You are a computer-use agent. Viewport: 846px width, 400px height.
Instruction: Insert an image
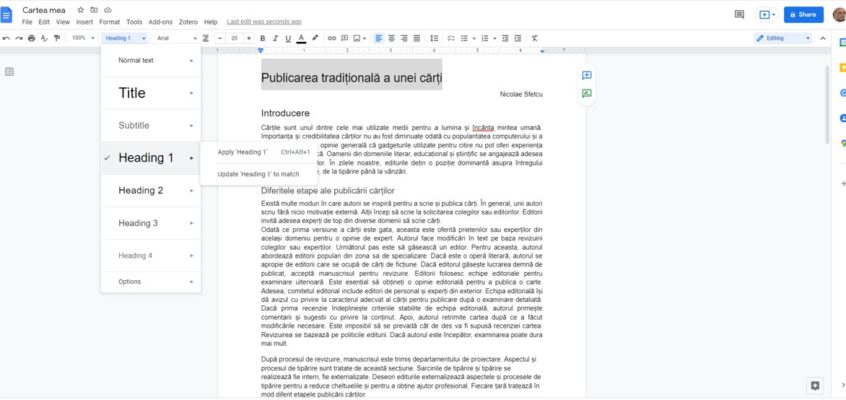click(x=357, y=38)
